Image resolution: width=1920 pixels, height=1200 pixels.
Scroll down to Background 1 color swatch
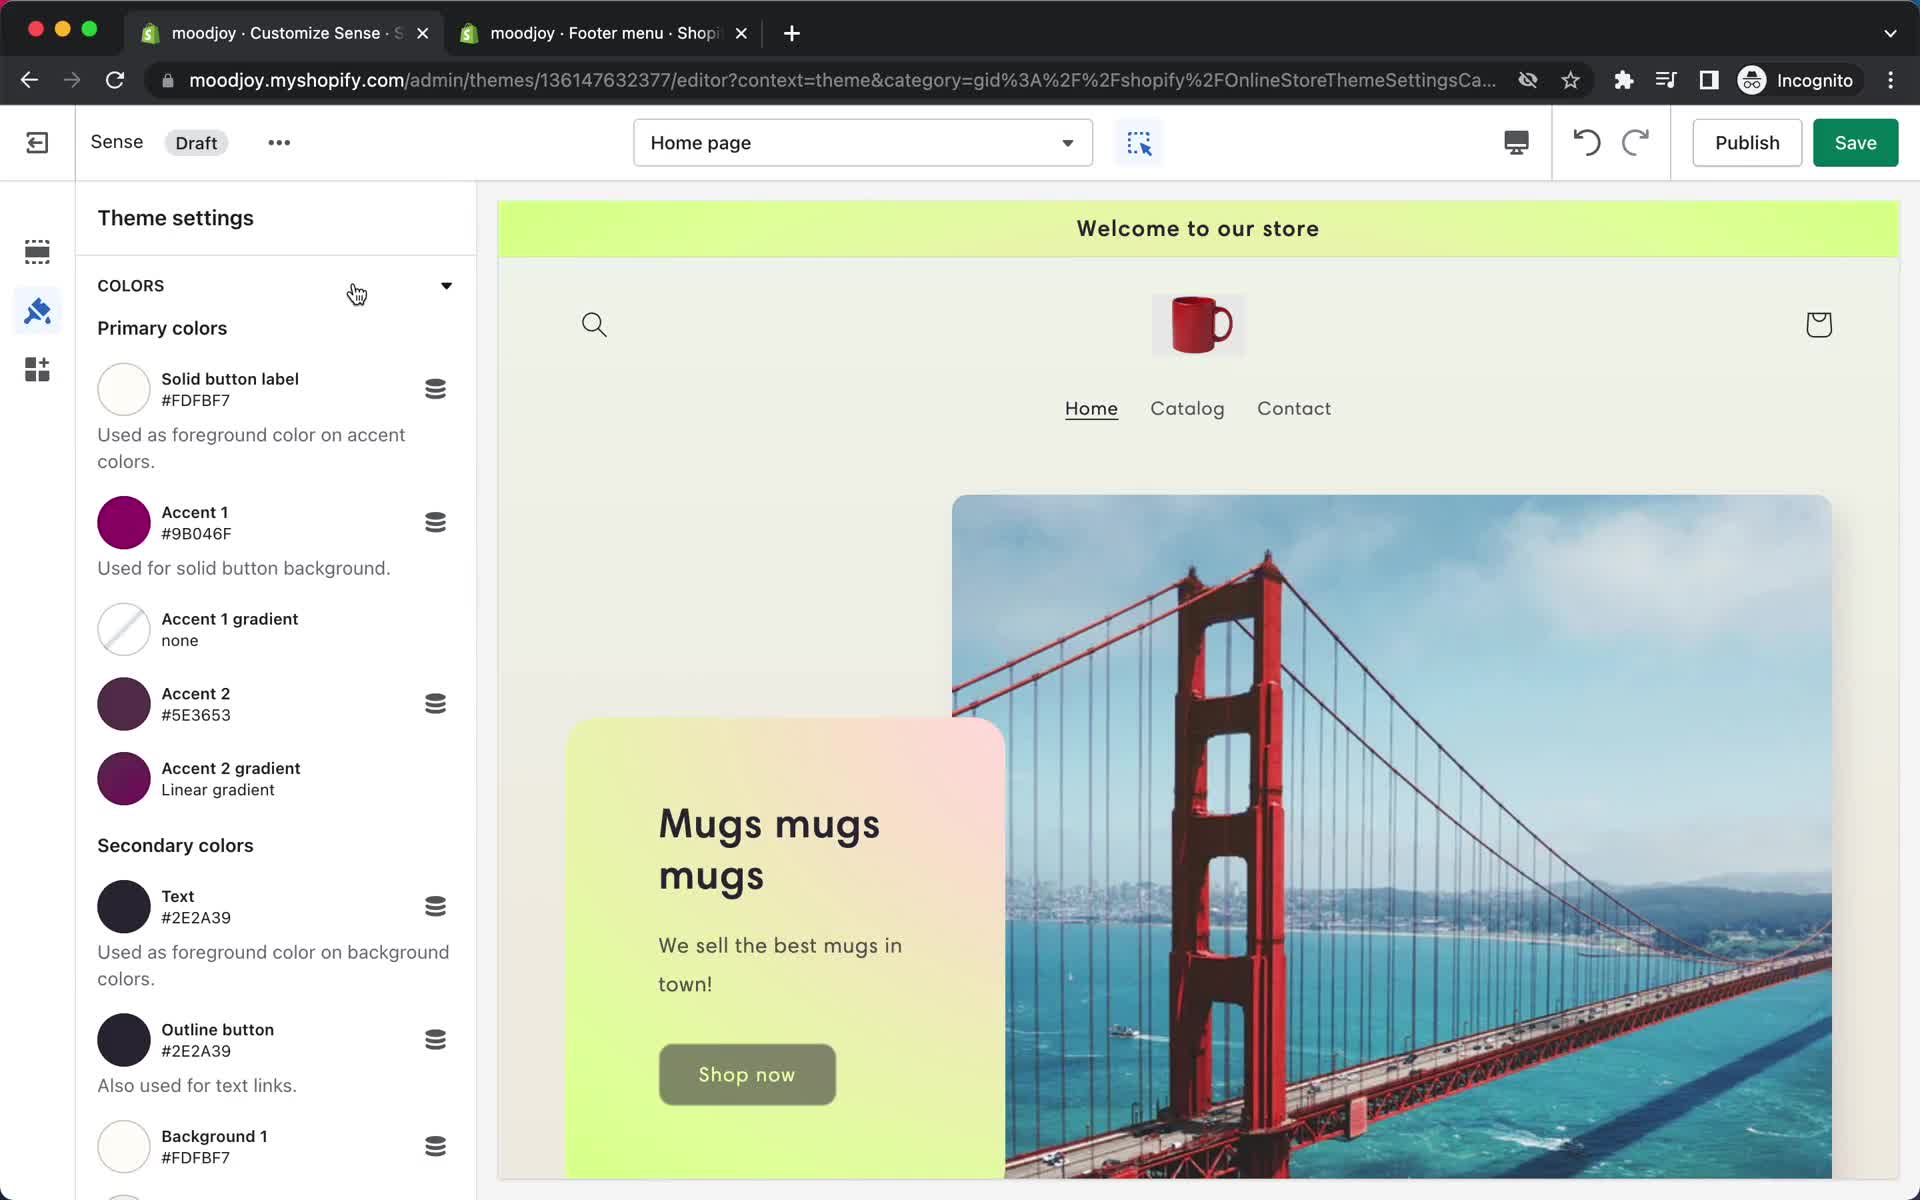click(123, 1146)
